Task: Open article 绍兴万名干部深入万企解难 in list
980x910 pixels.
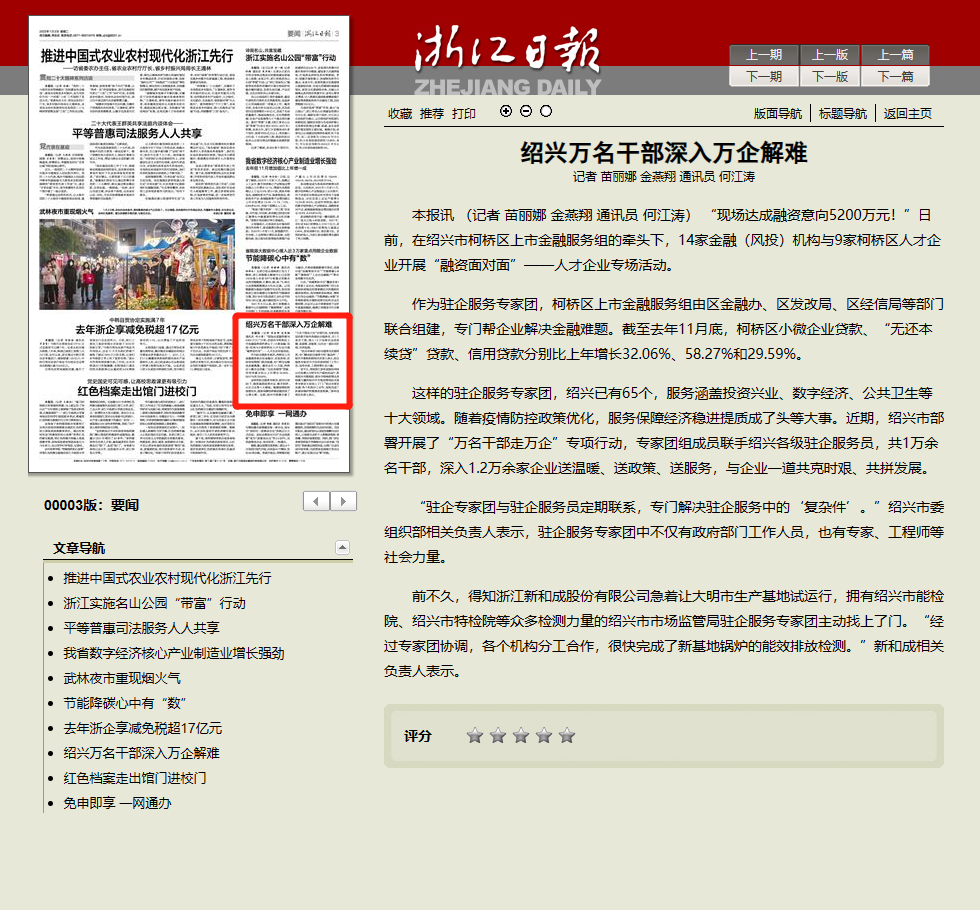Action: click(141, 753)
